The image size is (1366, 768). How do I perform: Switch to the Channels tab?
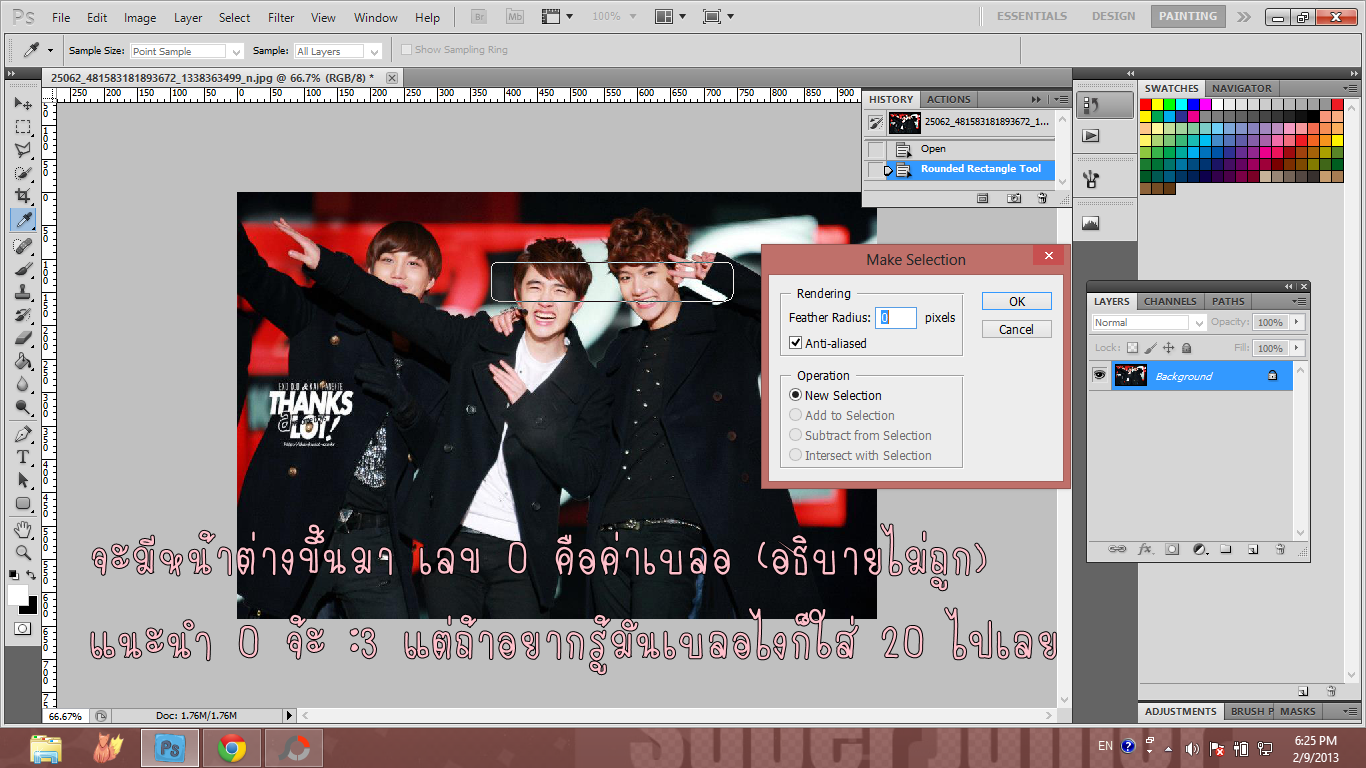(x=1170, y=301)
